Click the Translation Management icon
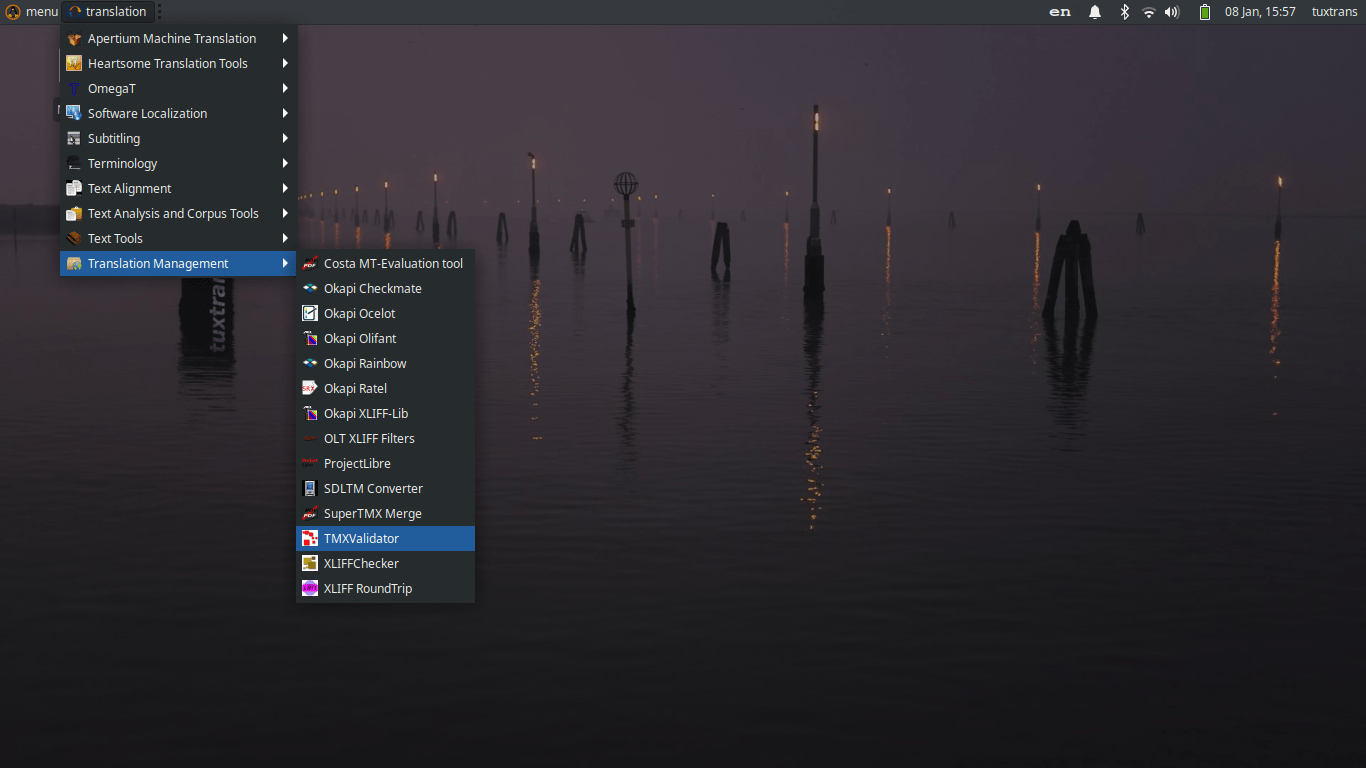 [74, 264]
